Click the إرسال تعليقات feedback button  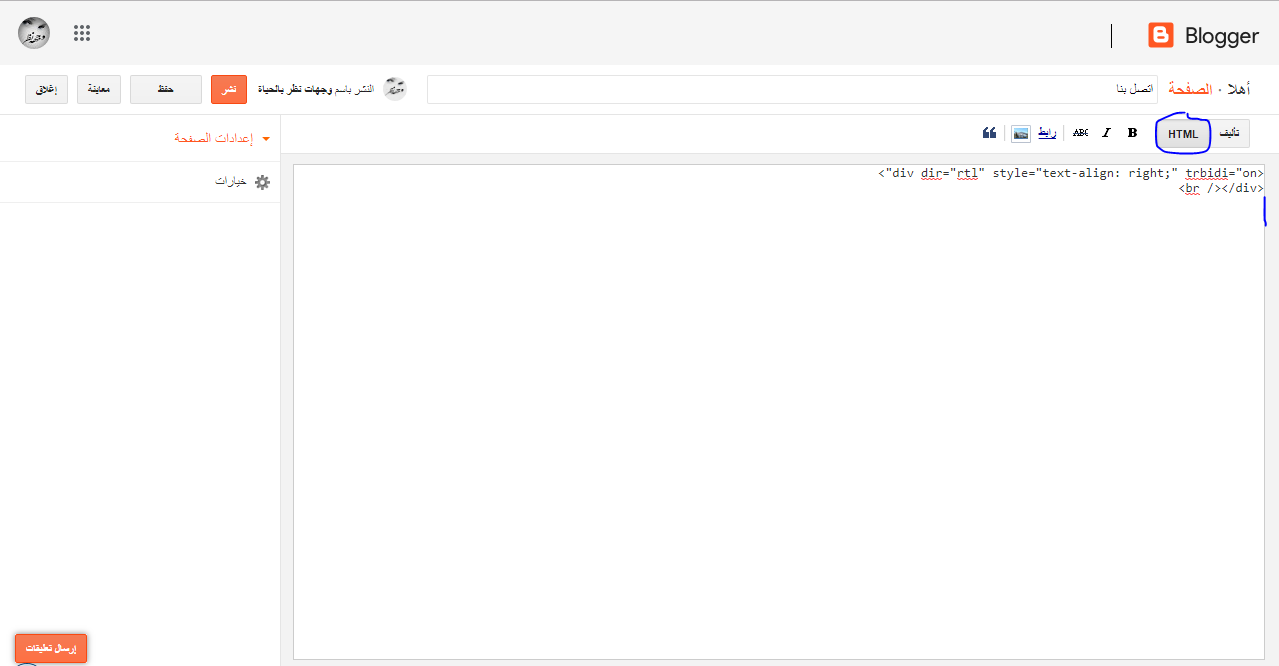51,648
